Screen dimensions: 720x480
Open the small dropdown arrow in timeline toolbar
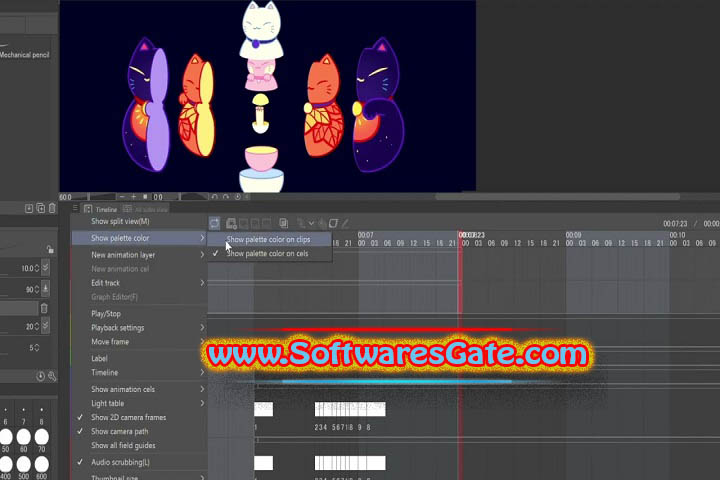311,224
